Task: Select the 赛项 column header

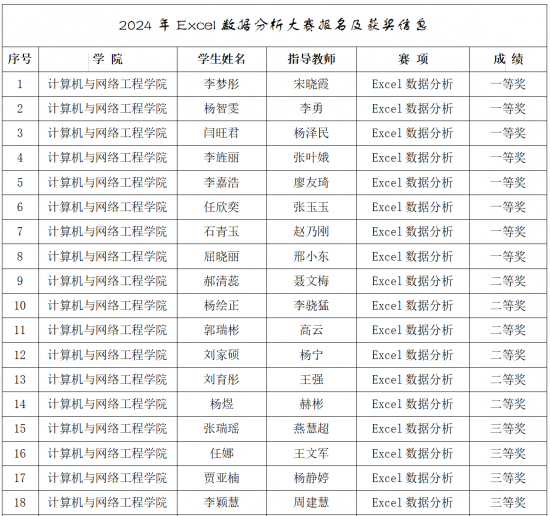Action: pos(413,59)
